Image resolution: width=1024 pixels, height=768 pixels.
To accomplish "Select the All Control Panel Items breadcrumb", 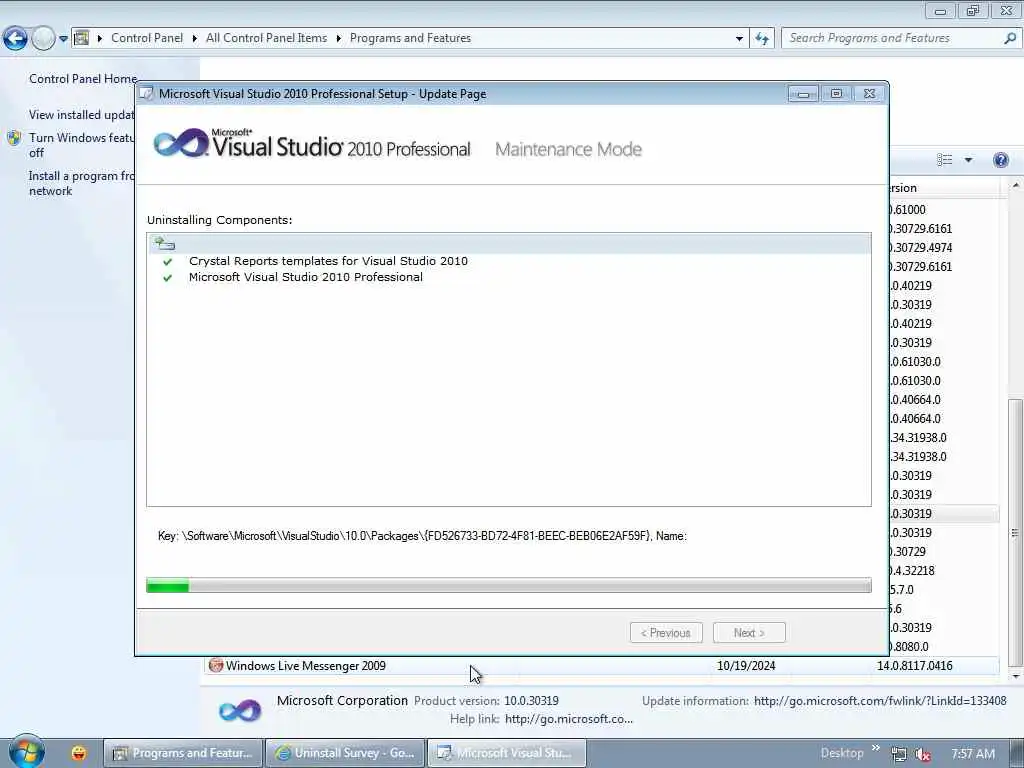I will point(266,38).
